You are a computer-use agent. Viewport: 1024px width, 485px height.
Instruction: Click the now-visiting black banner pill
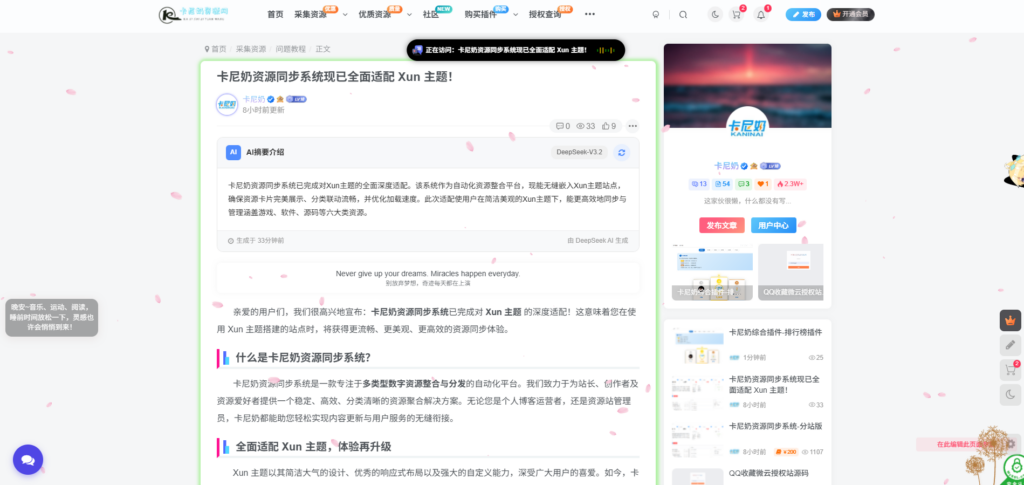(x=516, y=50)
